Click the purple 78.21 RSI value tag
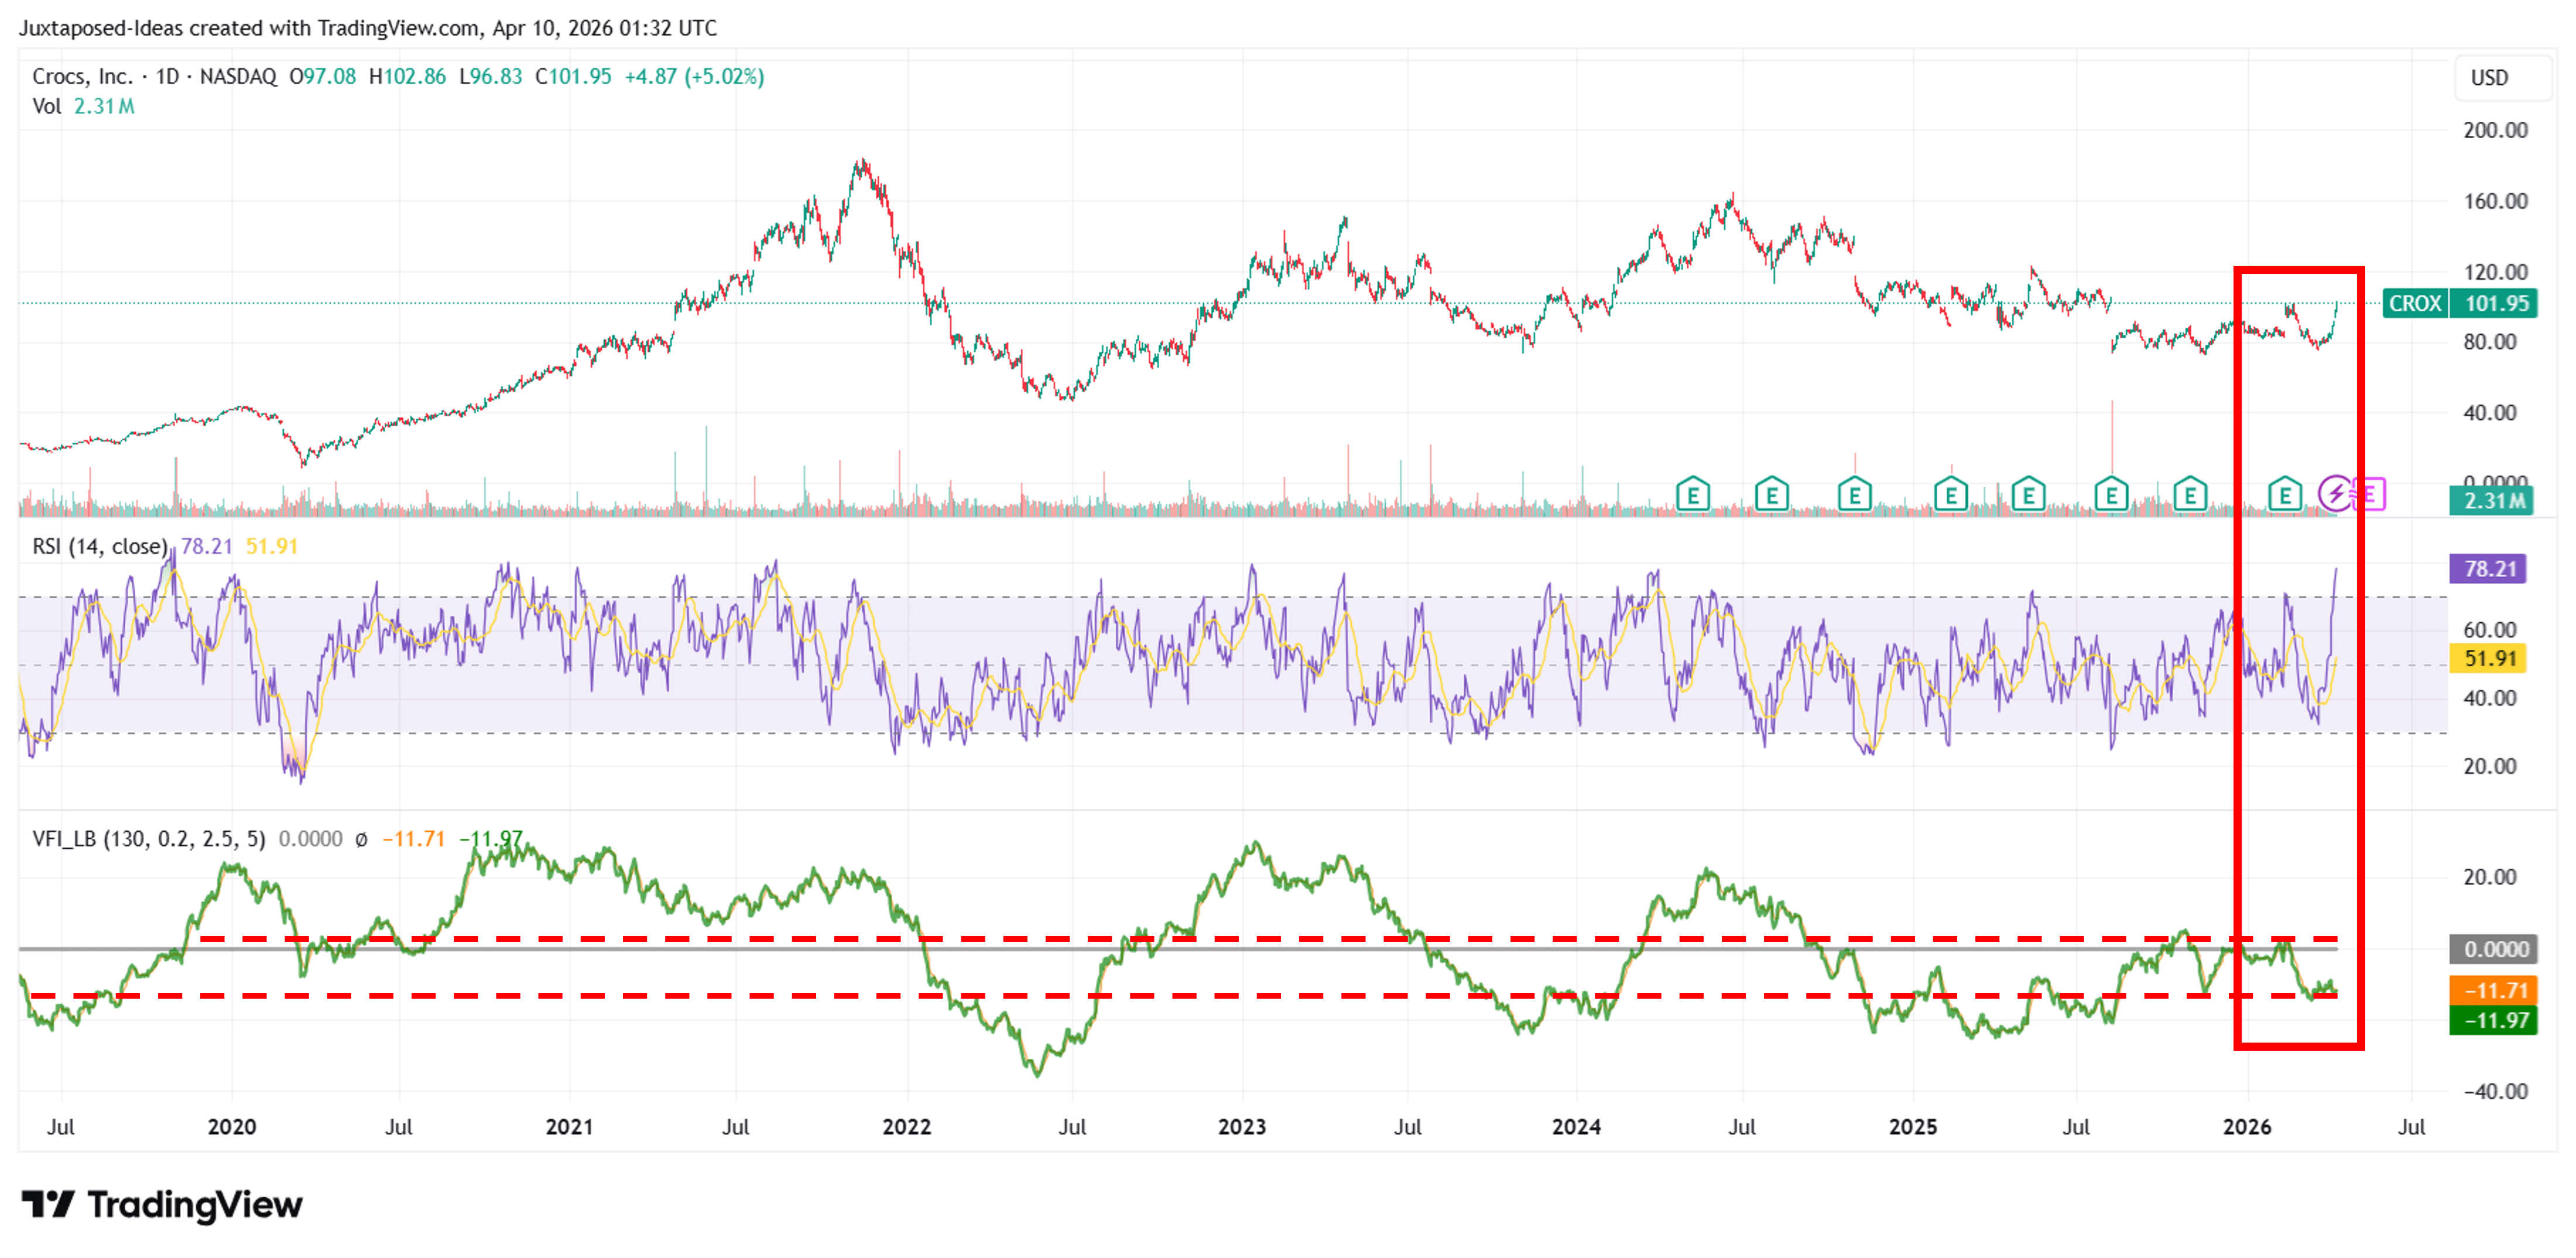 pos(2488,569)
